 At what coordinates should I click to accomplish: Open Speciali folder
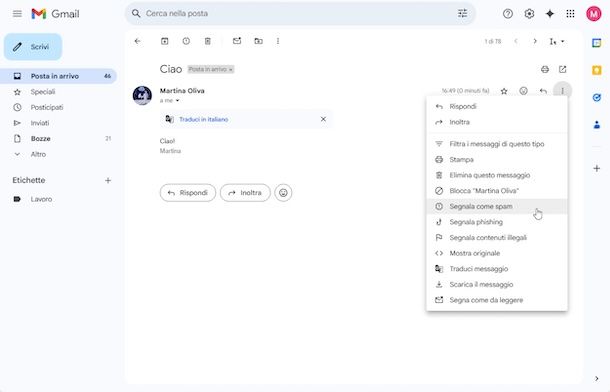[58, 92]
